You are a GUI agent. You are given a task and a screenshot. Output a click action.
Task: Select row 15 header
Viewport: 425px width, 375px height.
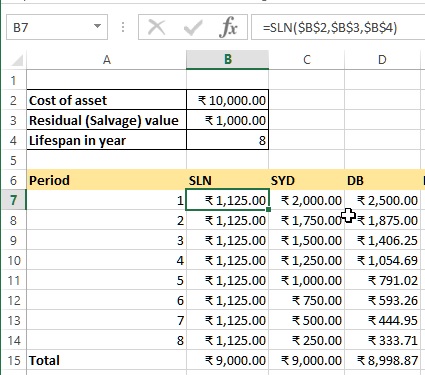coord(14,360)
